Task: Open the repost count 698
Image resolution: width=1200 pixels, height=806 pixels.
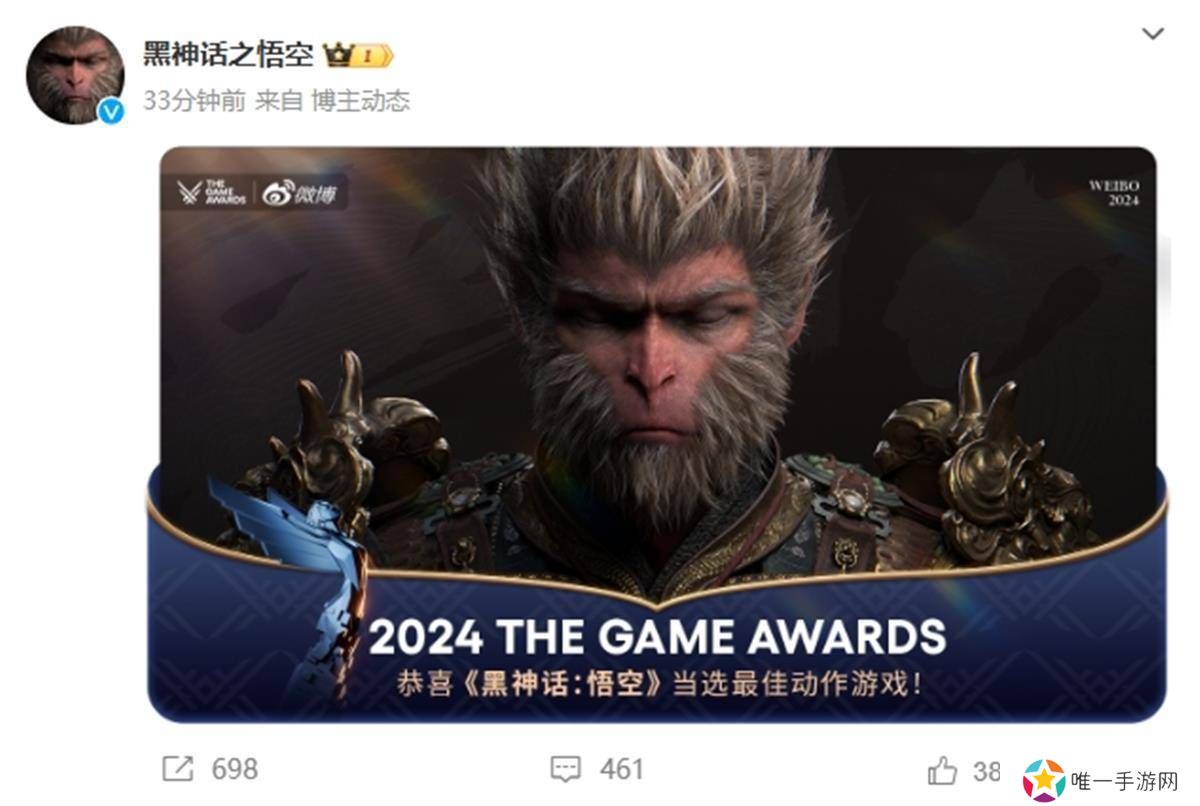Action: (x=235, y=769)
